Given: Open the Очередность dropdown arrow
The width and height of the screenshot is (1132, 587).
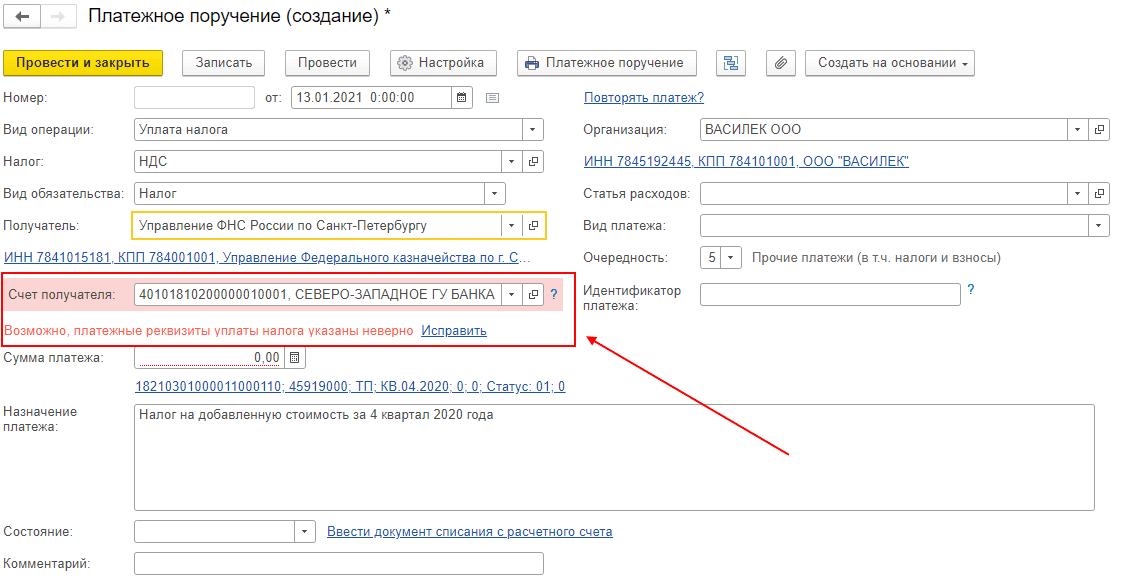Looking at the screenshot, I should 731,258.
